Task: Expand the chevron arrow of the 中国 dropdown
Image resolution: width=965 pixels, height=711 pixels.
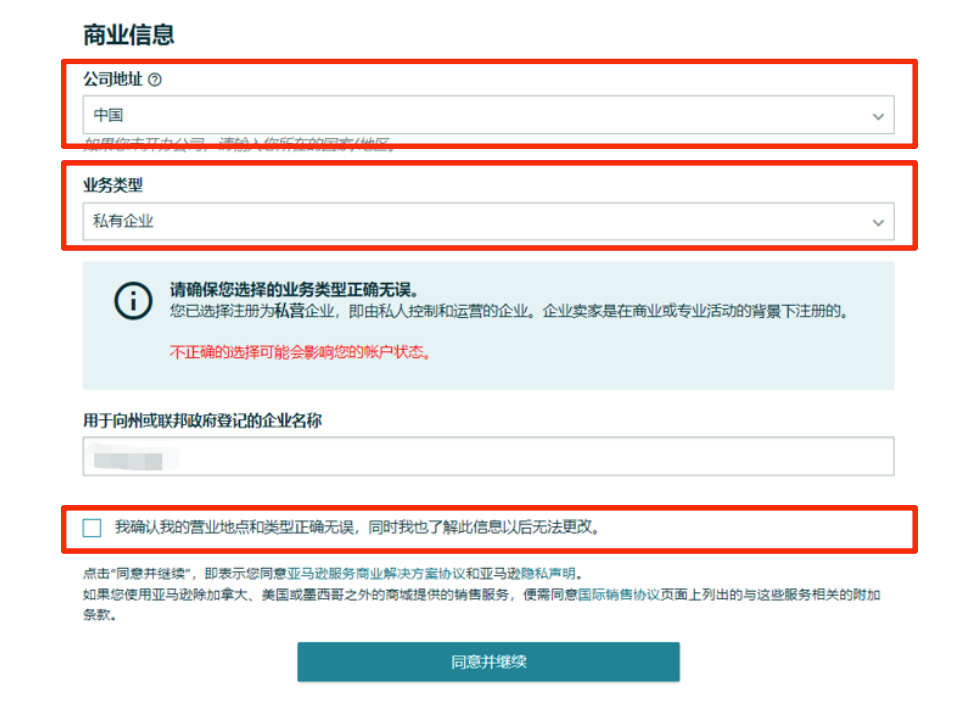Action: coord(878,116)
